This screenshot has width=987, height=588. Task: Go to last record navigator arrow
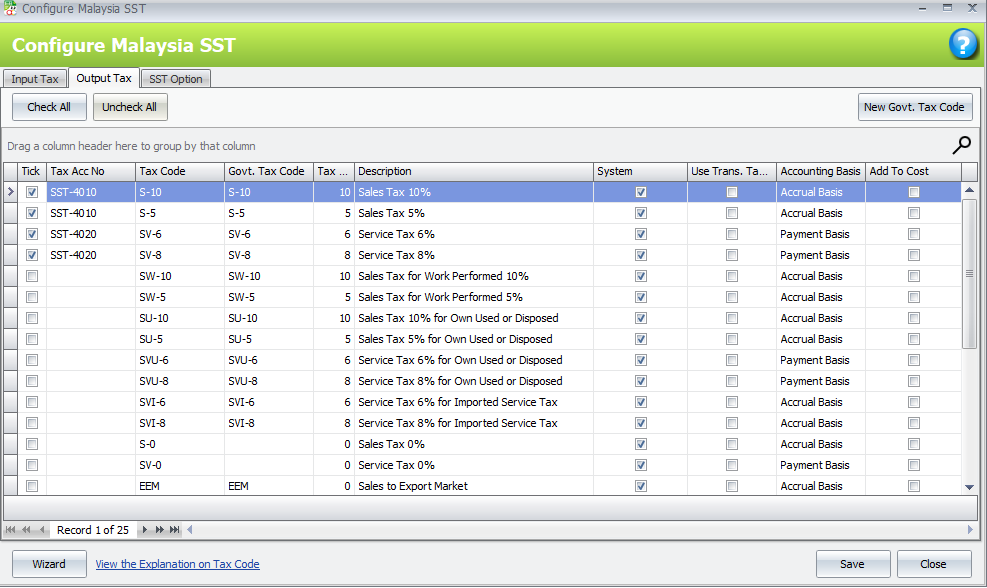coord(175,530)
